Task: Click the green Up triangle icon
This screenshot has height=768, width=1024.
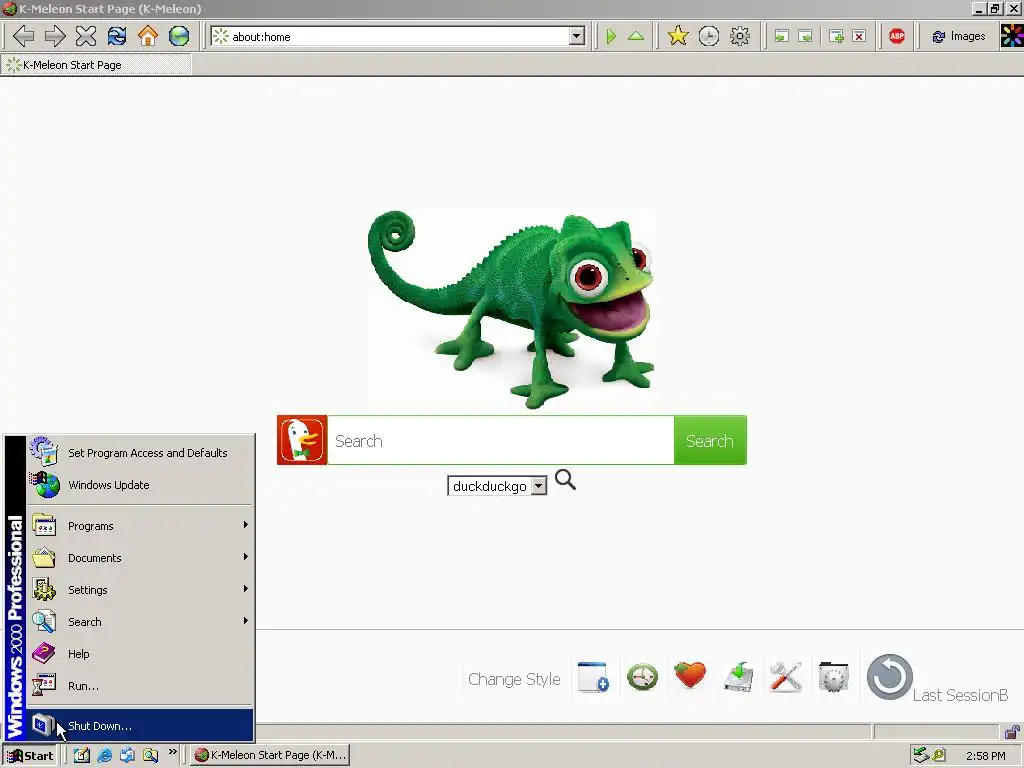Action: (636, 36)
